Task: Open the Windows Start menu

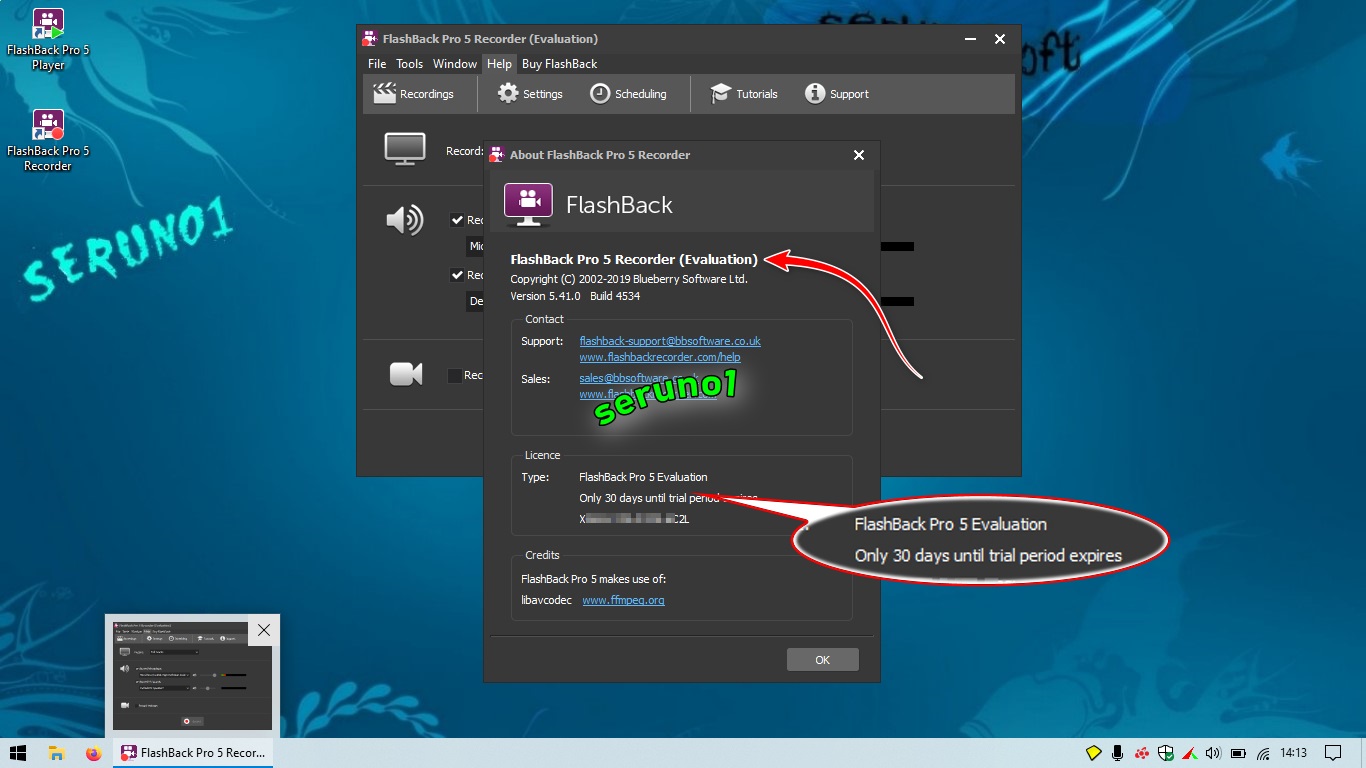Action: [x=18, y=753]
